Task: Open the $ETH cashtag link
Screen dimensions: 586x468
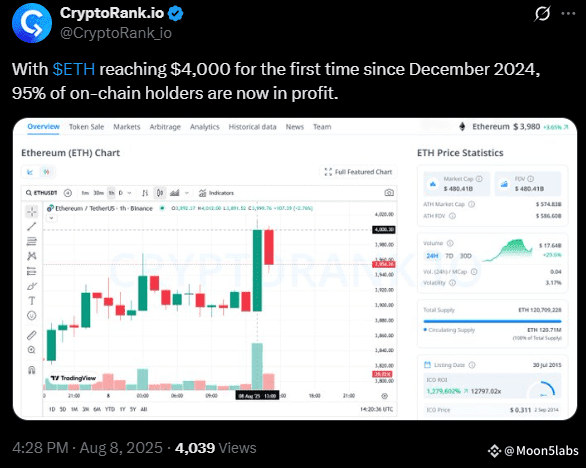Action: (74, 69)
